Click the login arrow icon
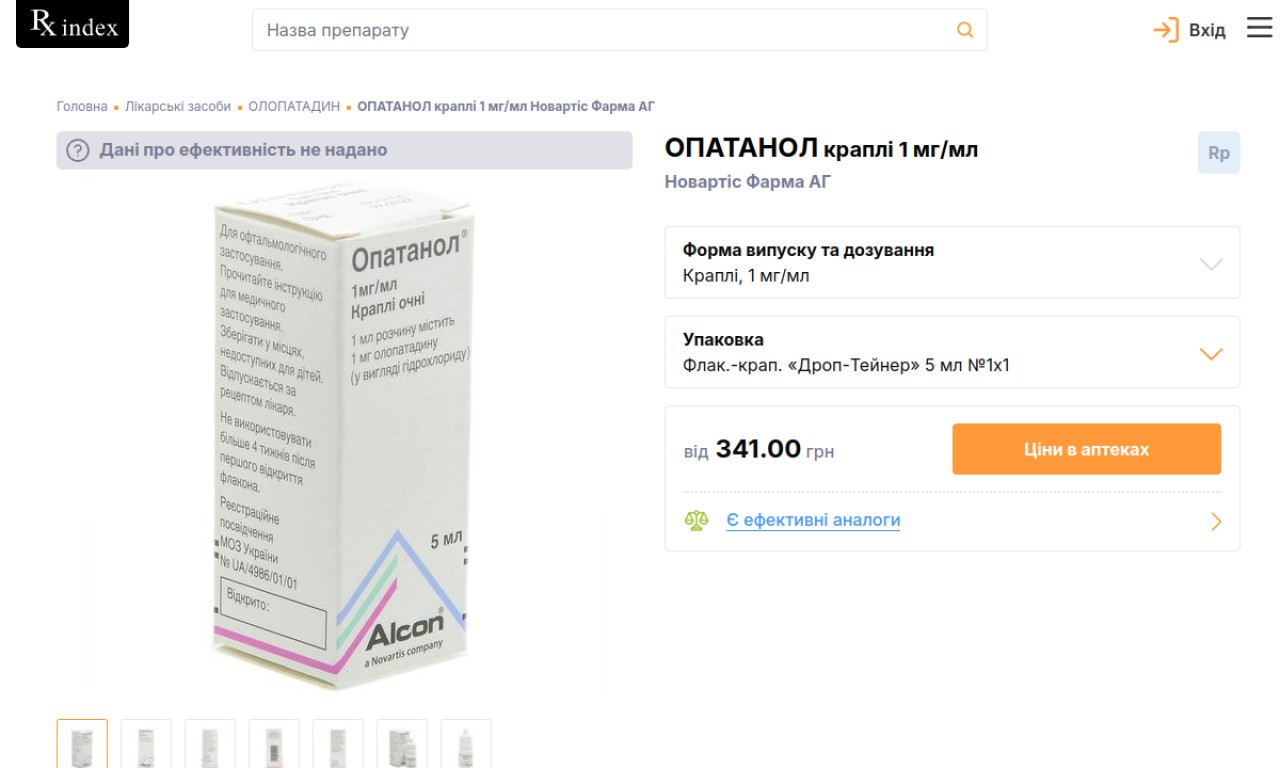Image resolution: width=1280 pixels, height=768 pixels. pyautogui.click(x=1166, y=30)
